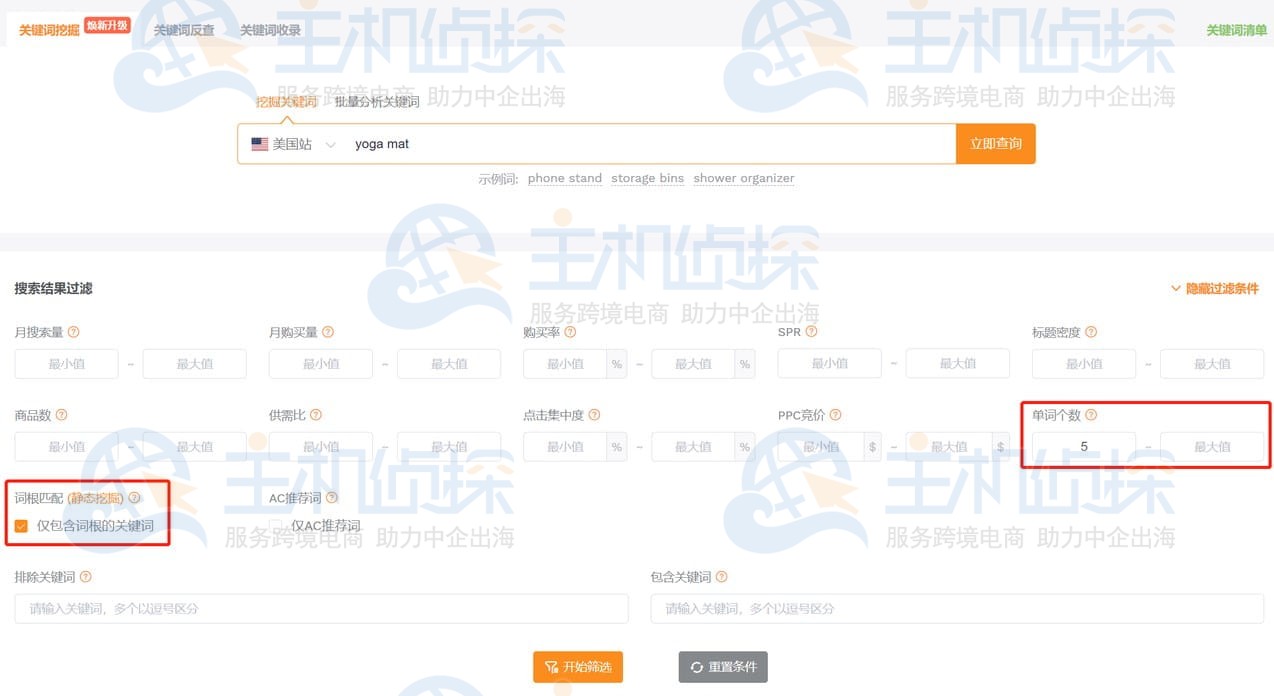Click the 立即查询 search button
Screen dimensions: 1274x696
click(995, 143)
